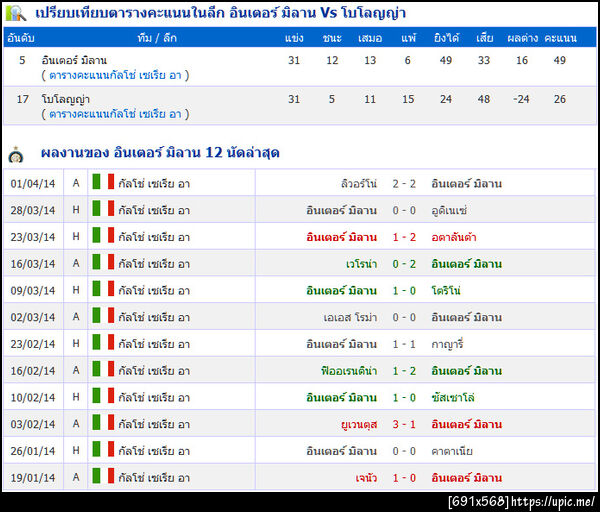Click opponent เวโรน่า in 16/03/14 match
The width and height of the screenshot is (600, 512).
click(x=362, y=264)
